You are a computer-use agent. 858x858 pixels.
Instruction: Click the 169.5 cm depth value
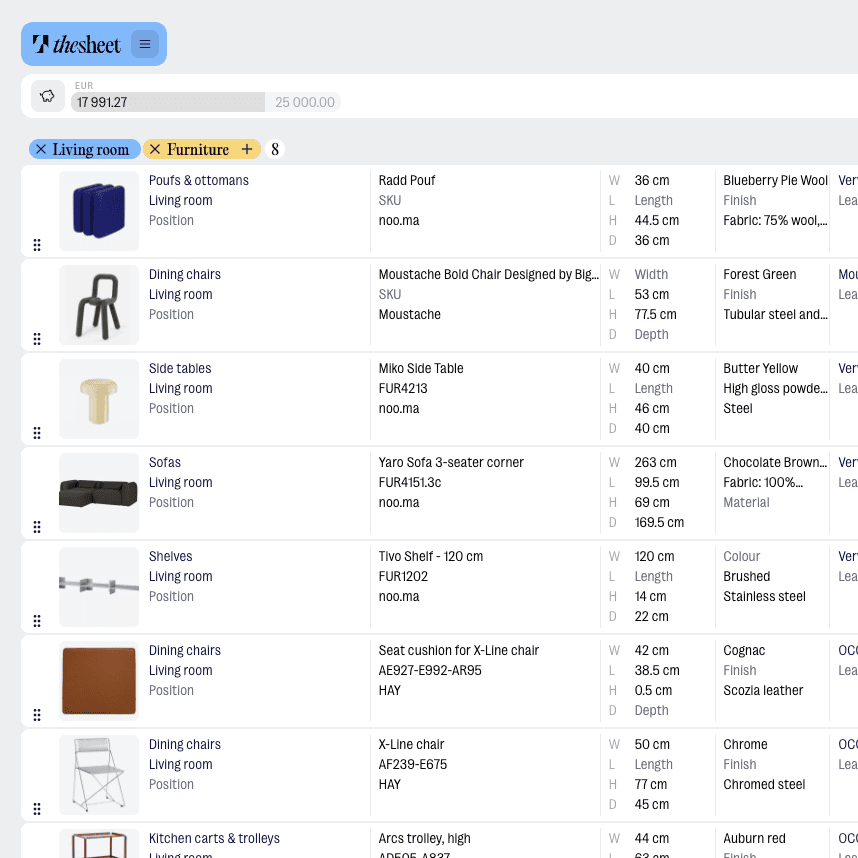click(659, 523)
